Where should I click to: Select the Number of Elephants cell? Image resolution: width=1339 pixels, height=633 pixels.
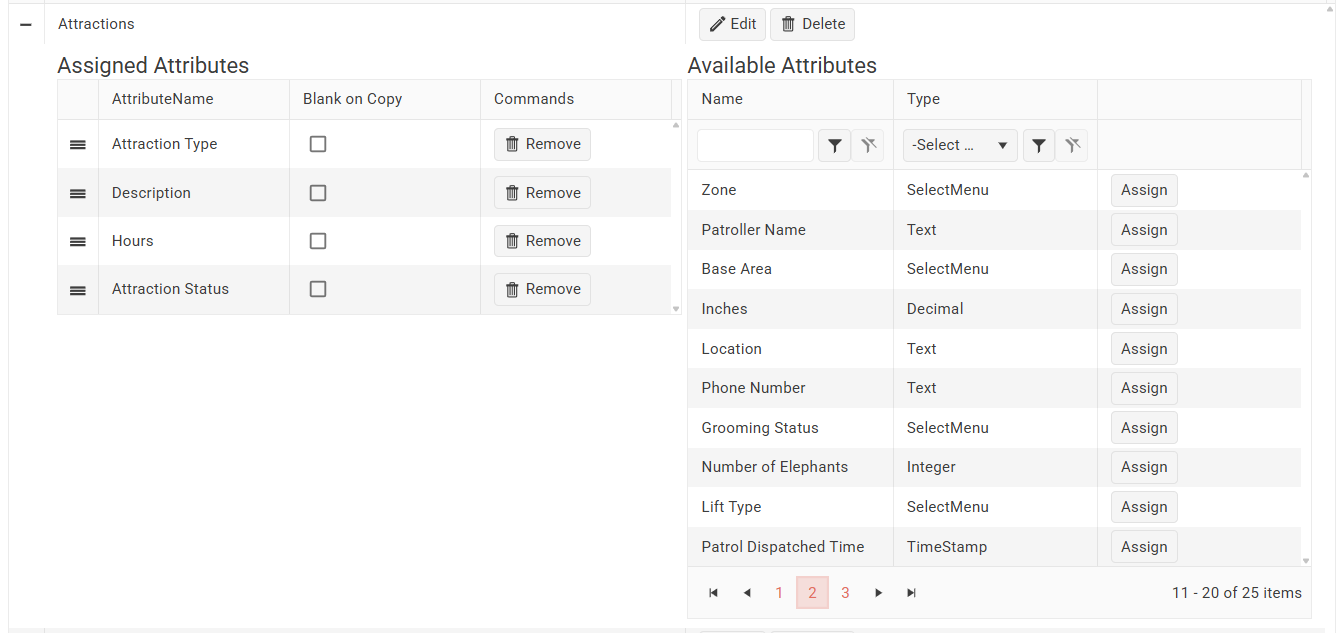click(790, 467)
